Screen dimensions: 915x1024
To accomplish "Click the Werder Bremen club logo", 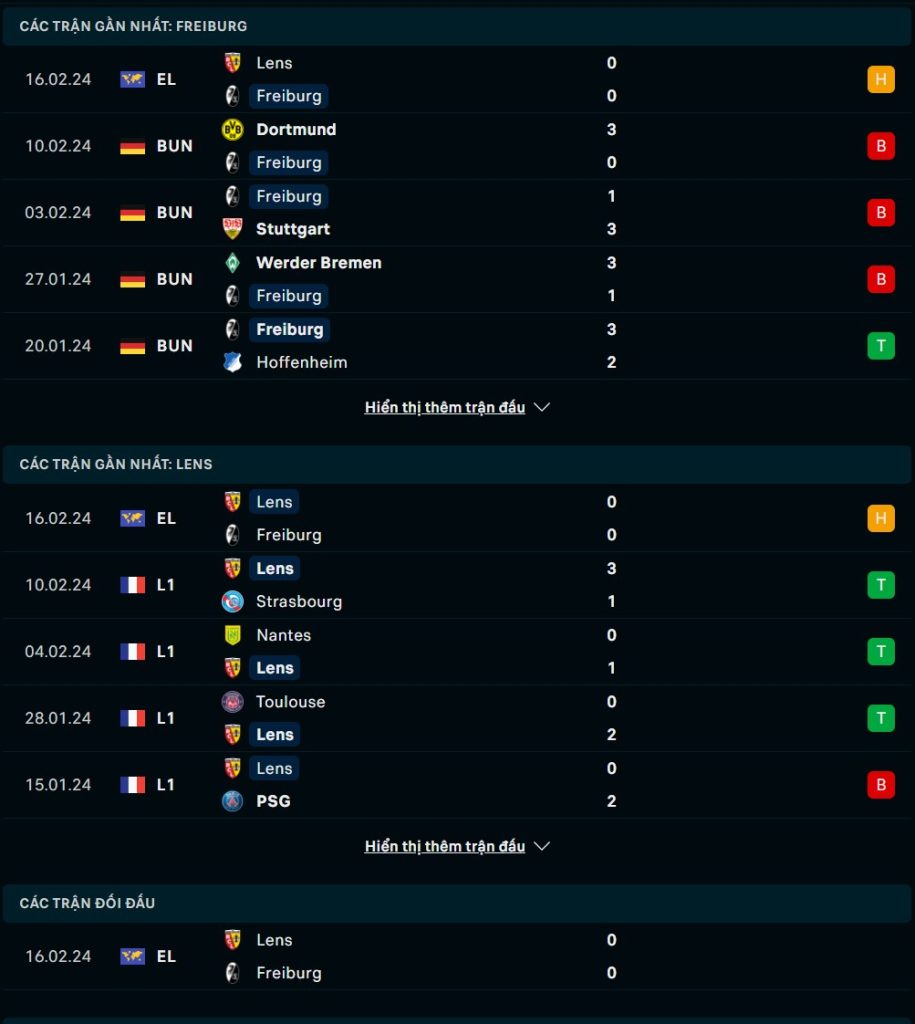I will click(233, 263).
